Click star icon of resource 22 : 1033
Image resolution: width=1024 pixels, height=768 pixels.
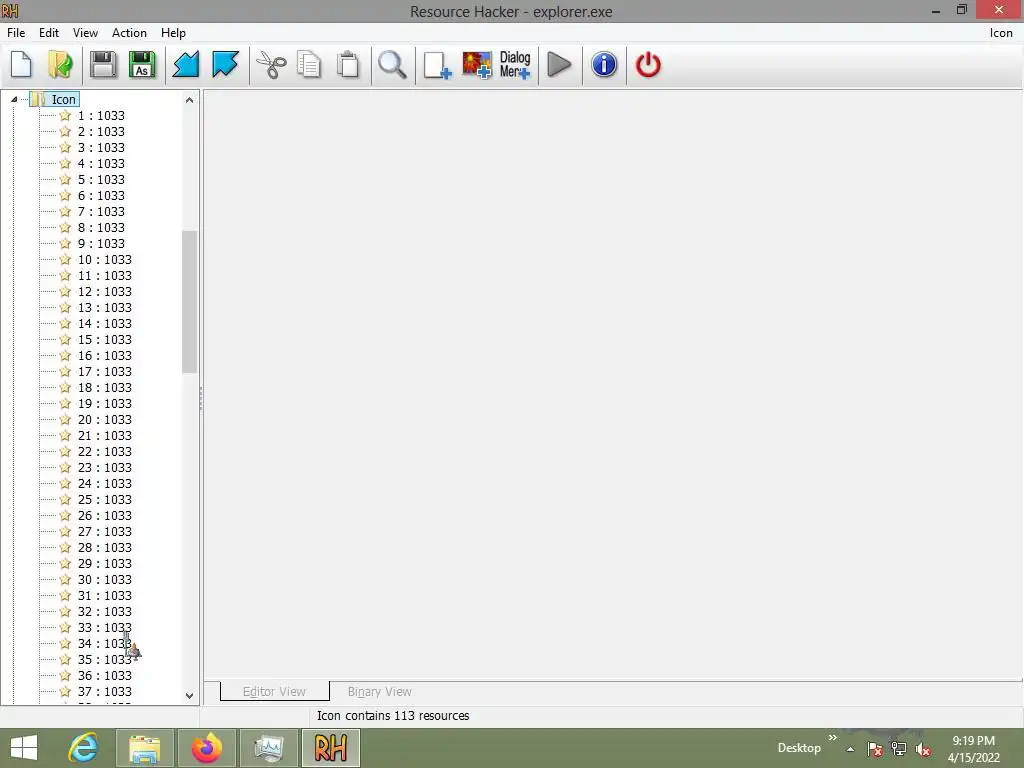click(65, 451)
